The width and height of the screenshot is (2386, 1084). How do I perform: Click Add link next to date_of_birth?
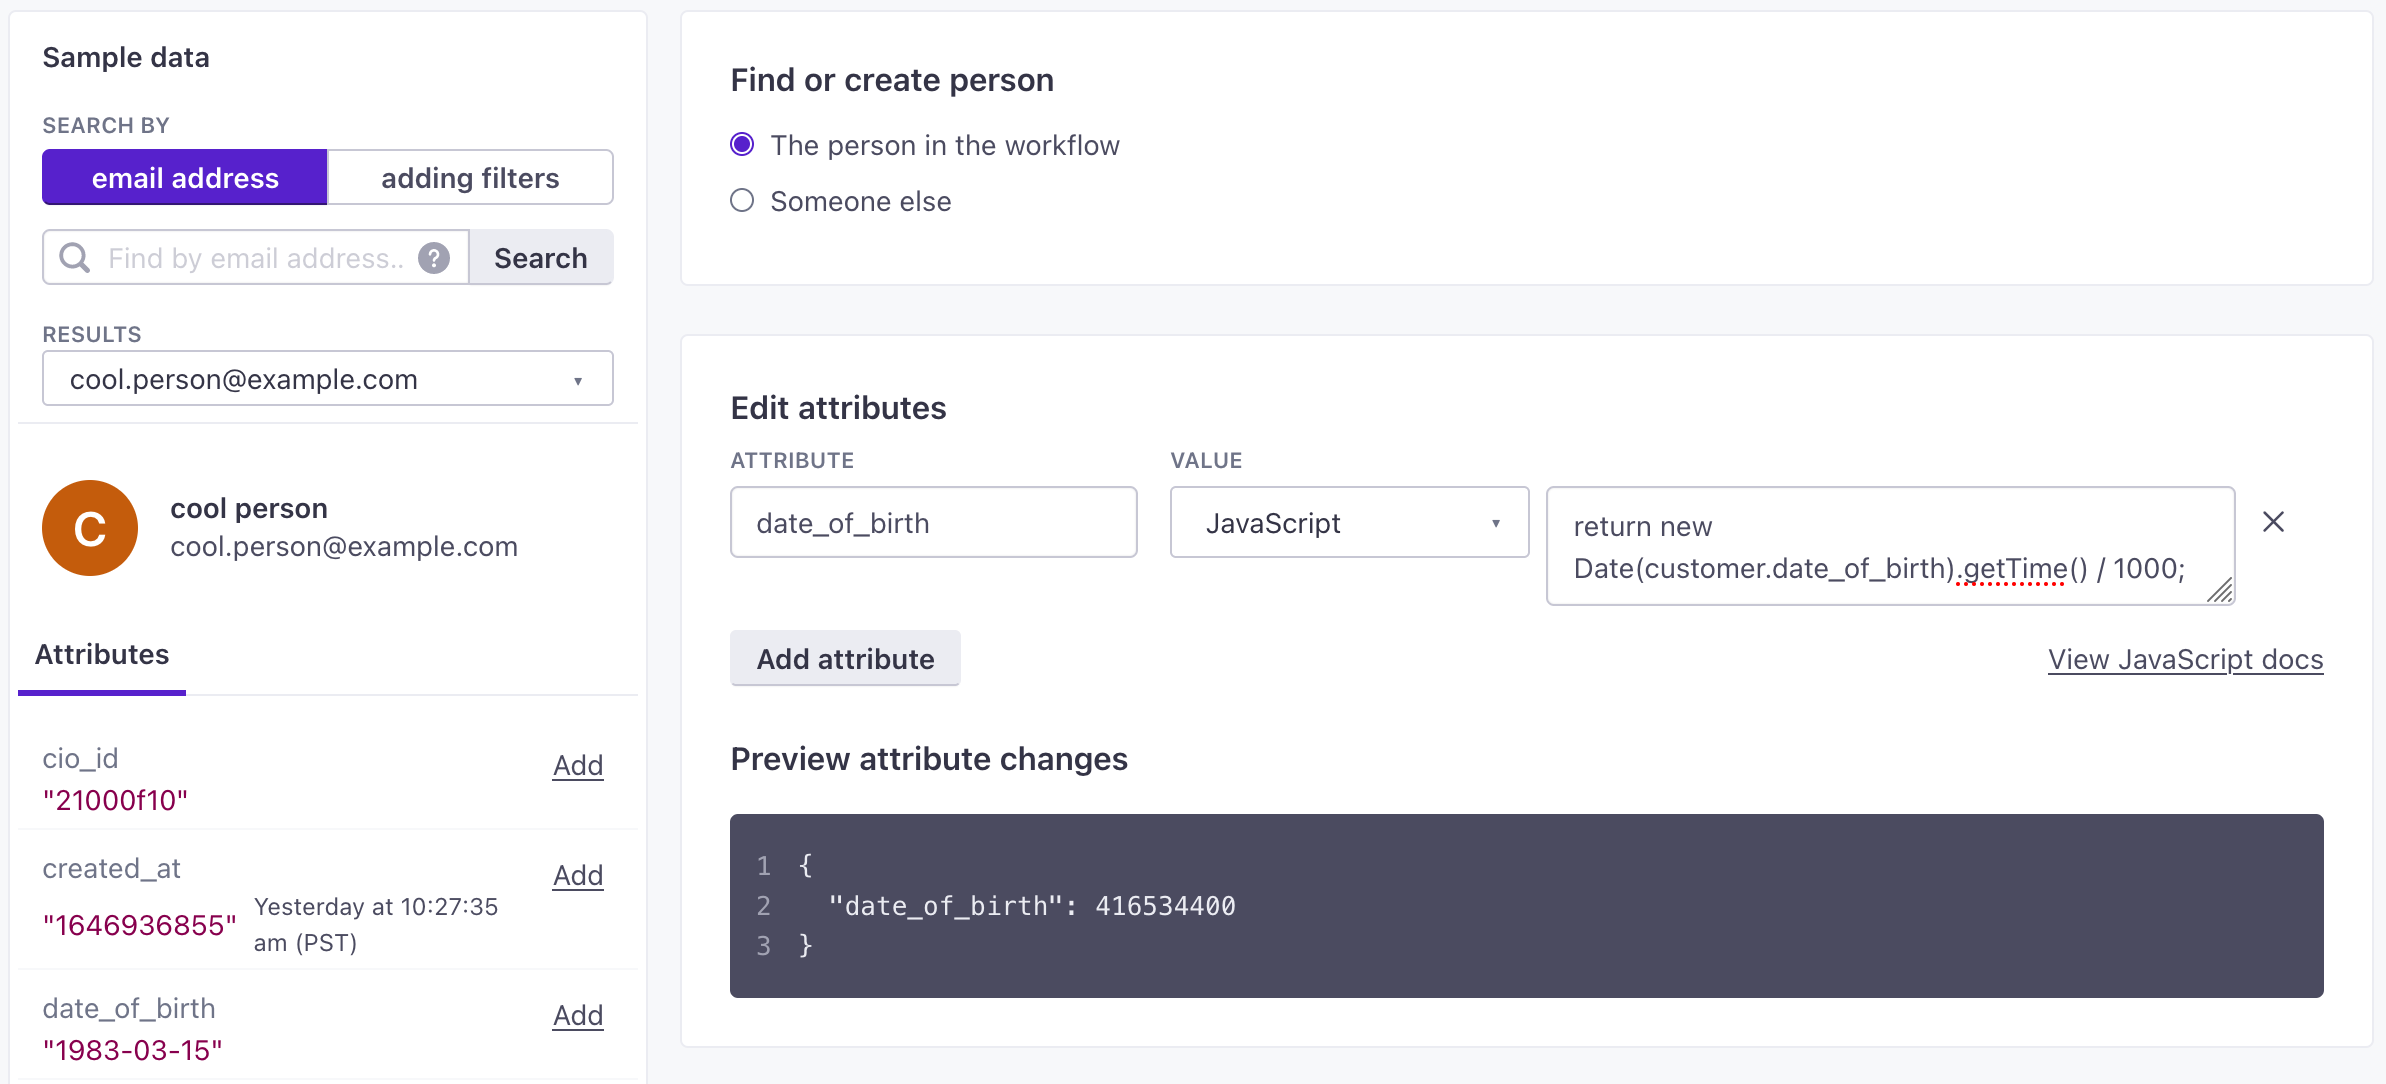coord(578,1016)
